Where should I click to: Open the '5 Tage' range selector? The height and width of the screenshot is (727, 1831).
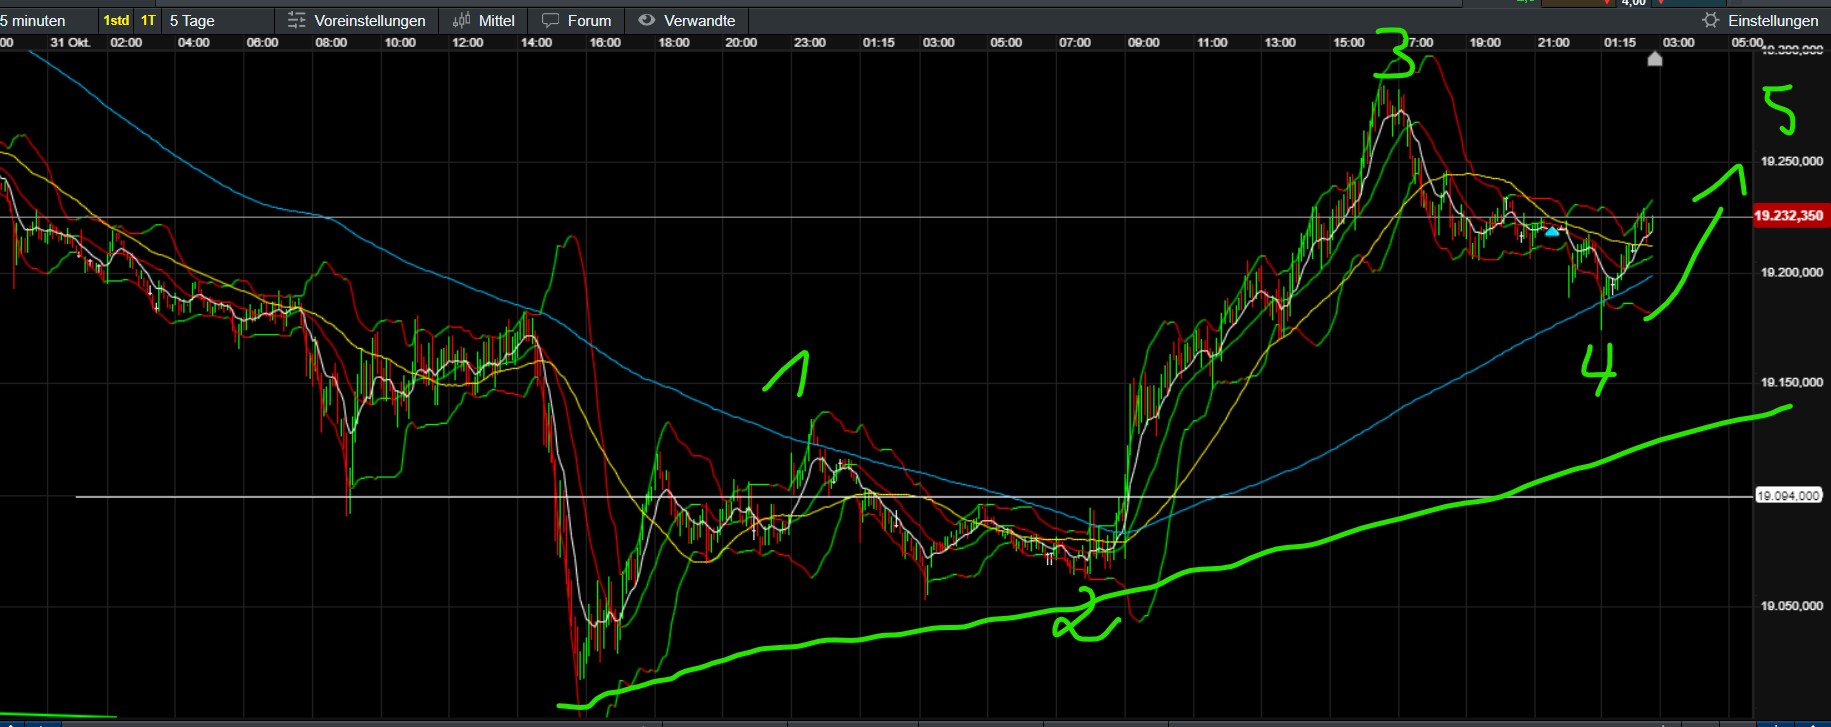(x=192, y=20)
